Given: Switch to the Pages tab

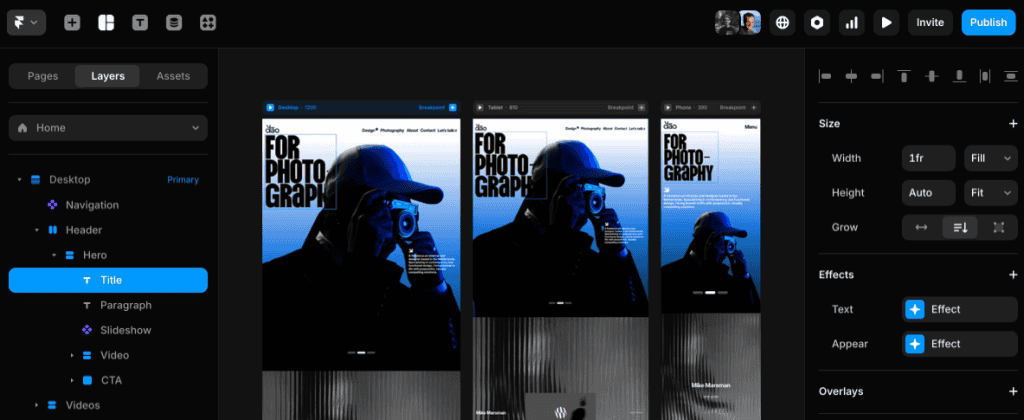Looking at the screenshot, I should [x=42, y=76].
